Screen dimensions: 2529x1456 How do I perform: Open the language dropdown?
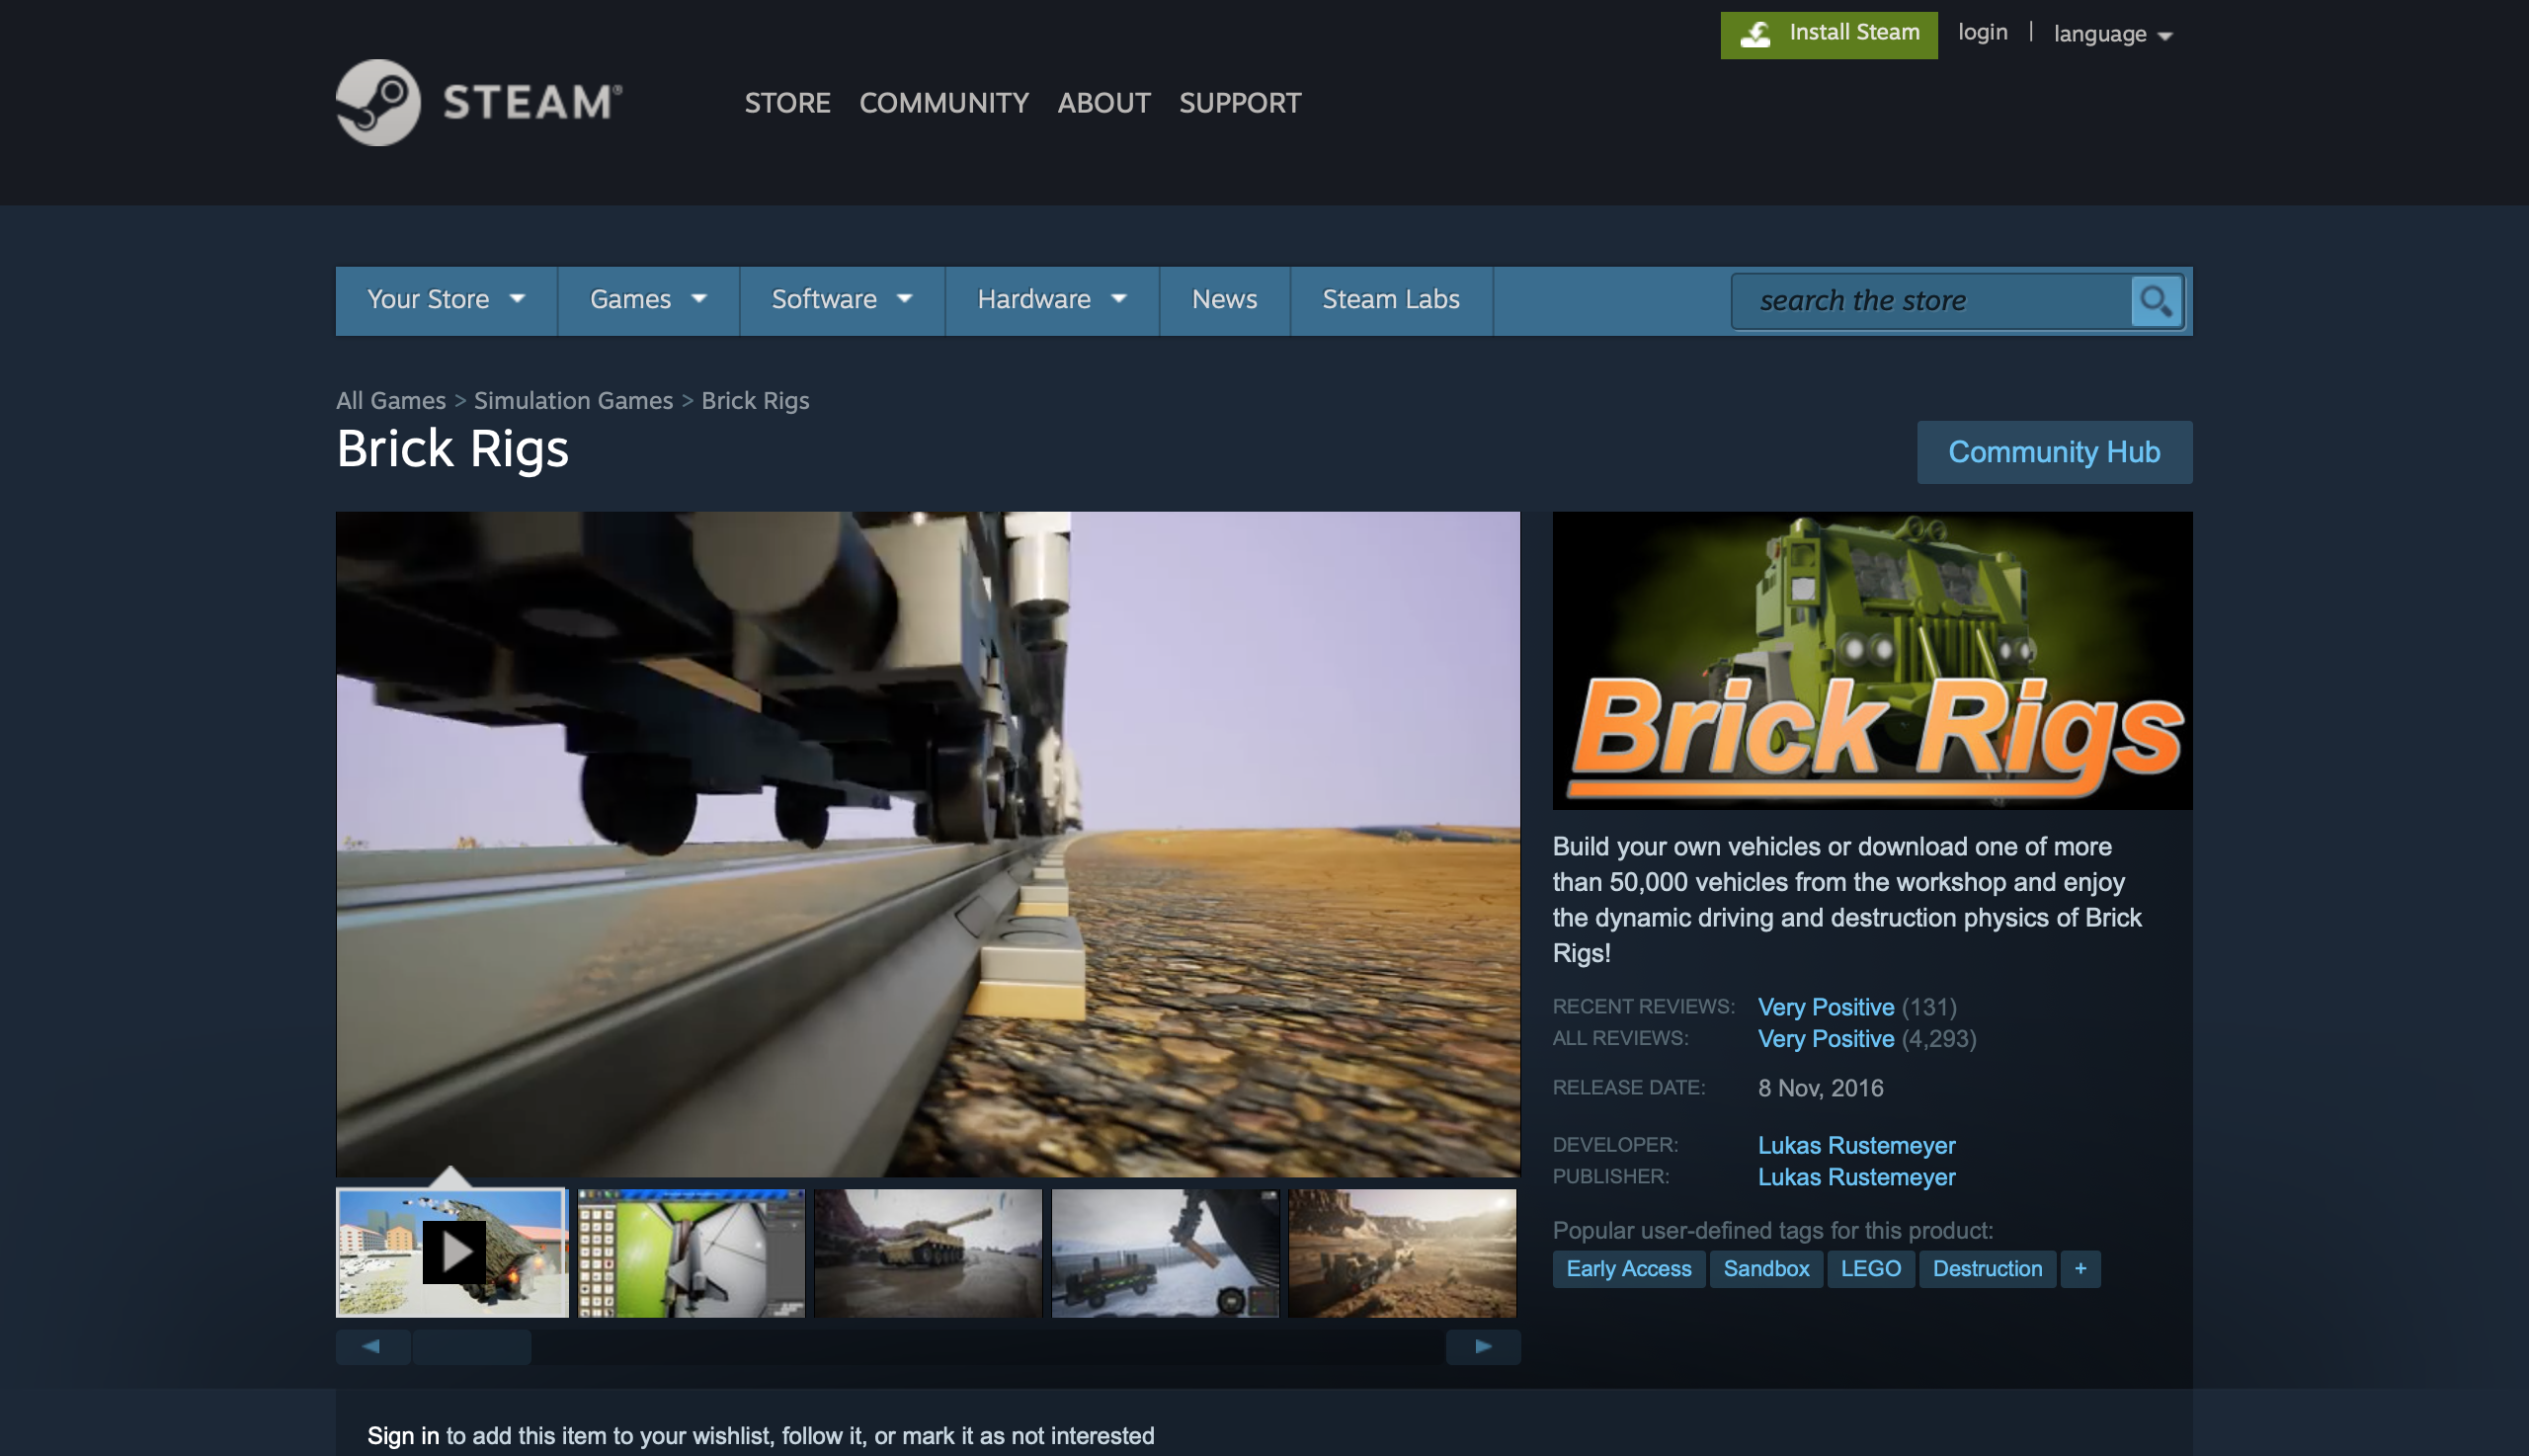coord(2112,34)
